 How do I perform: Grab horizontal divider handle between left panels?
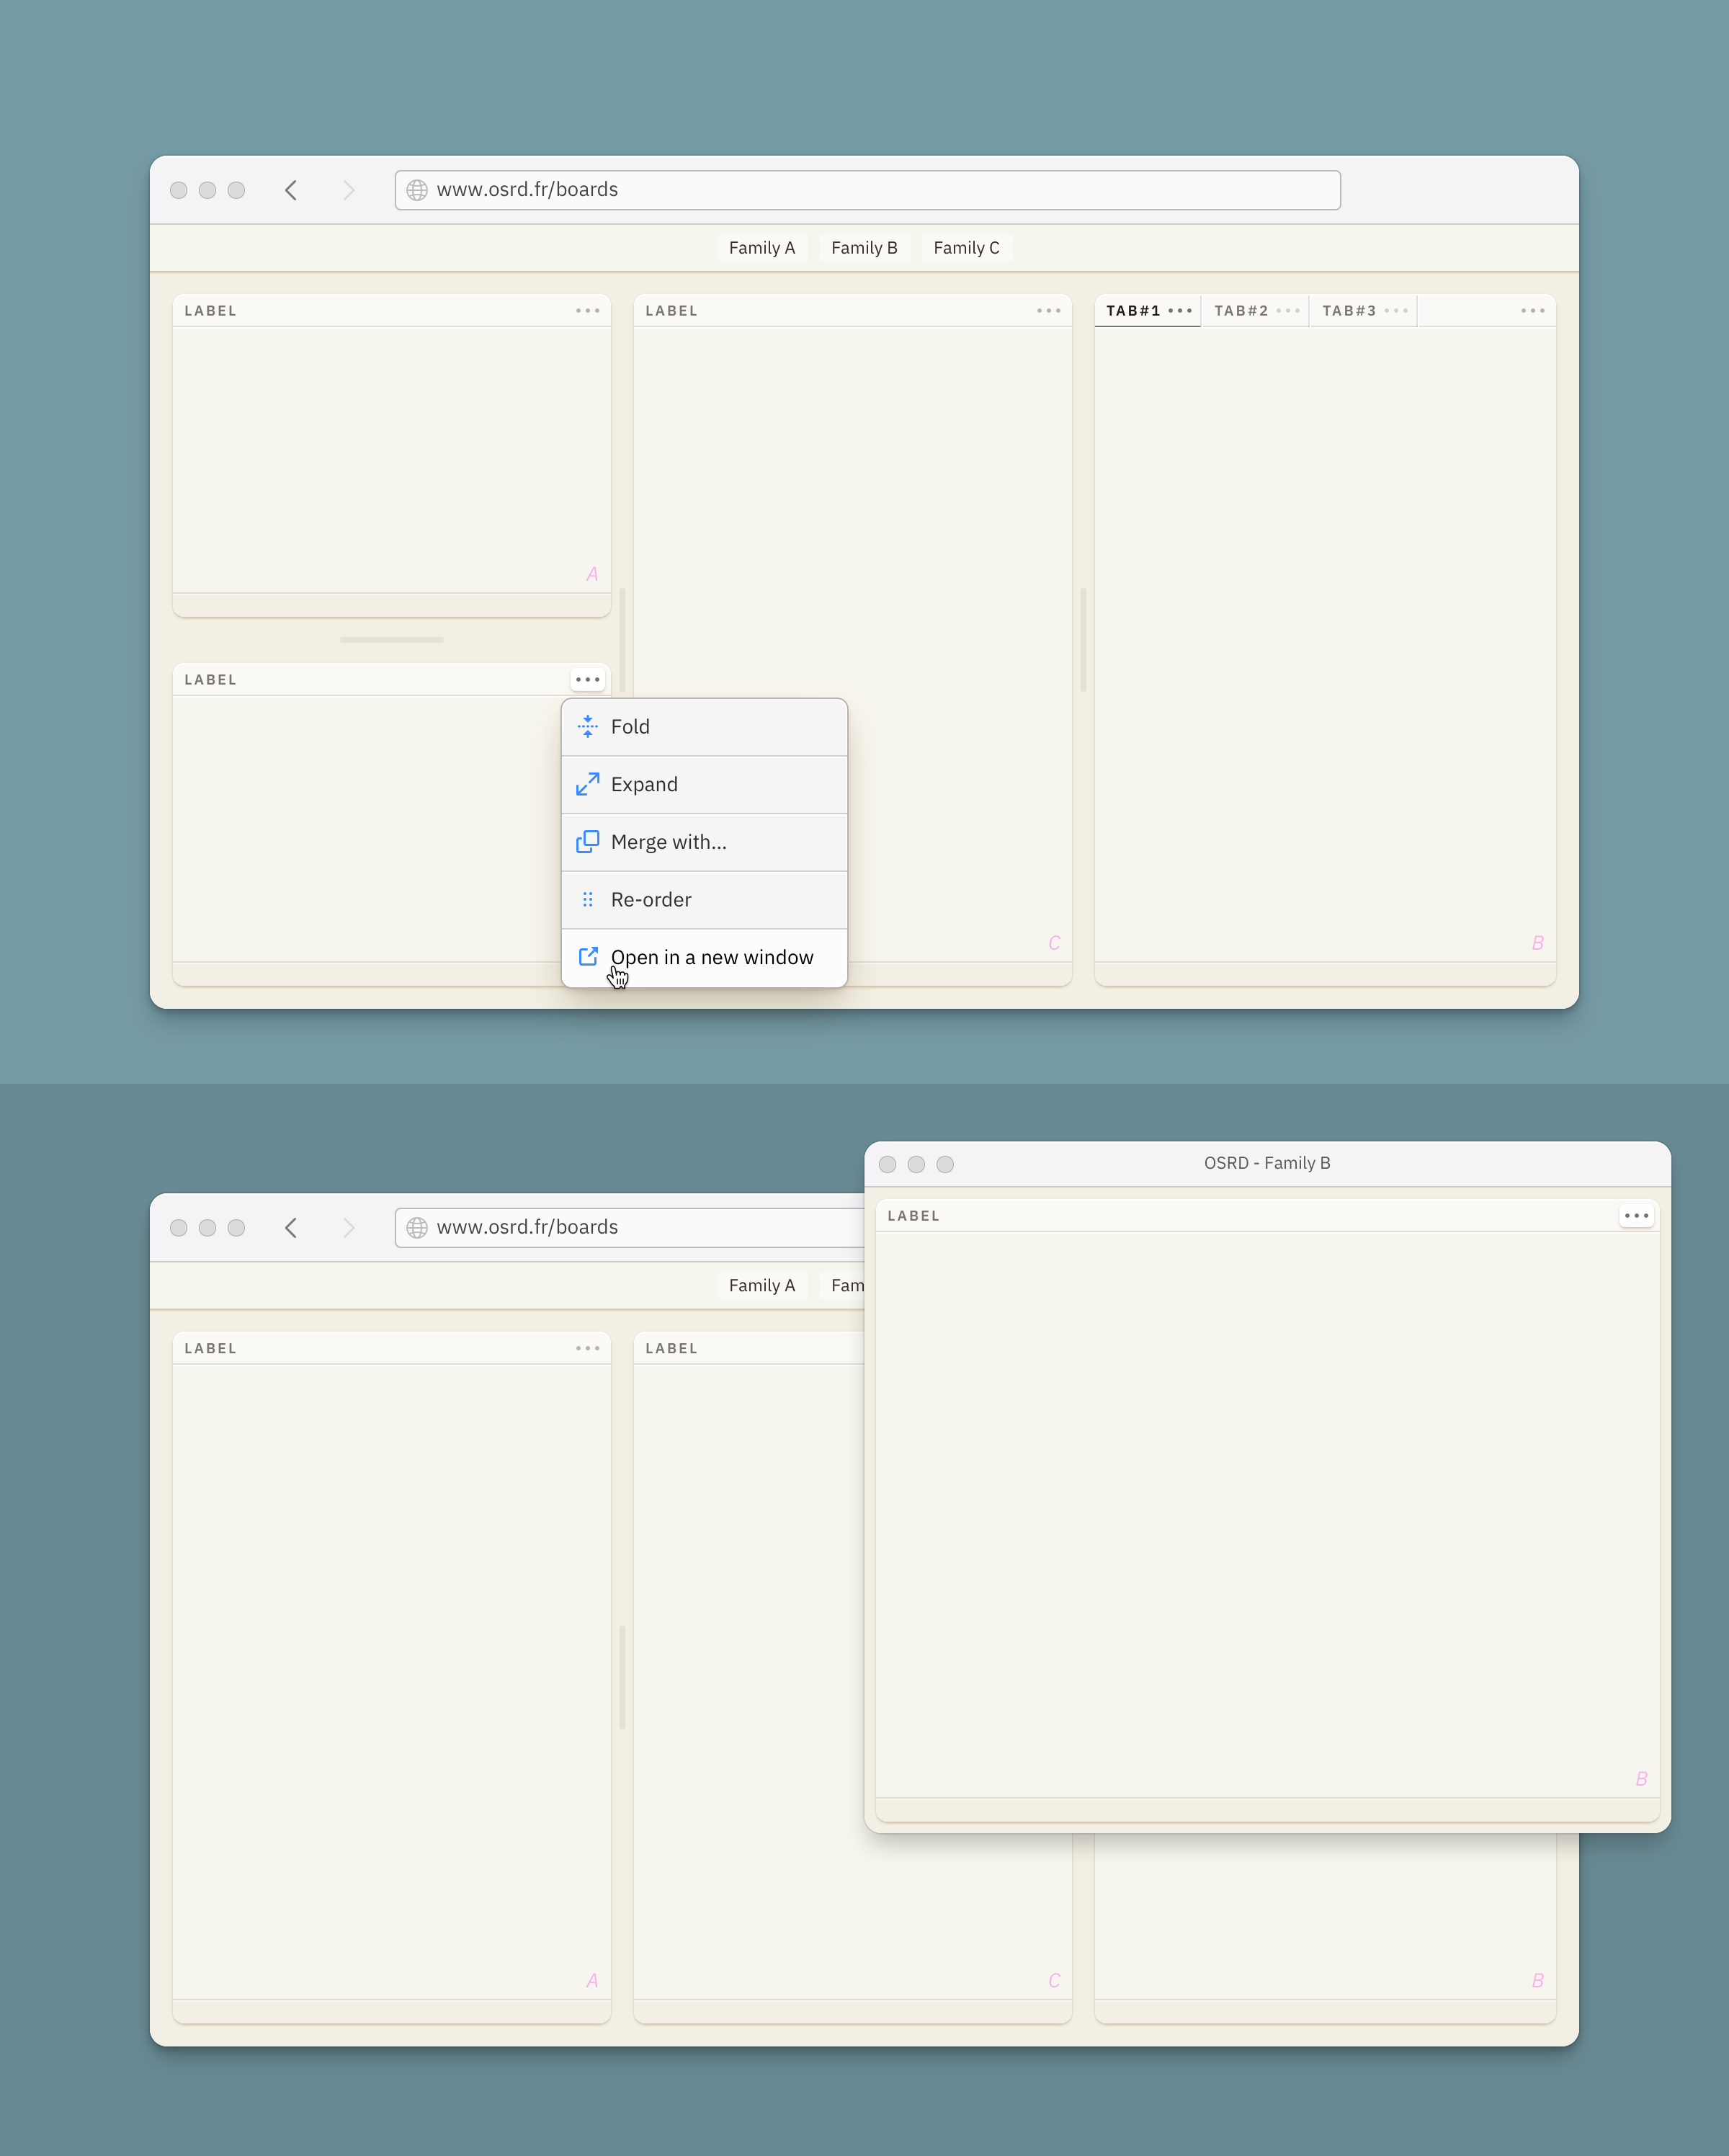(x=391, y=640)
